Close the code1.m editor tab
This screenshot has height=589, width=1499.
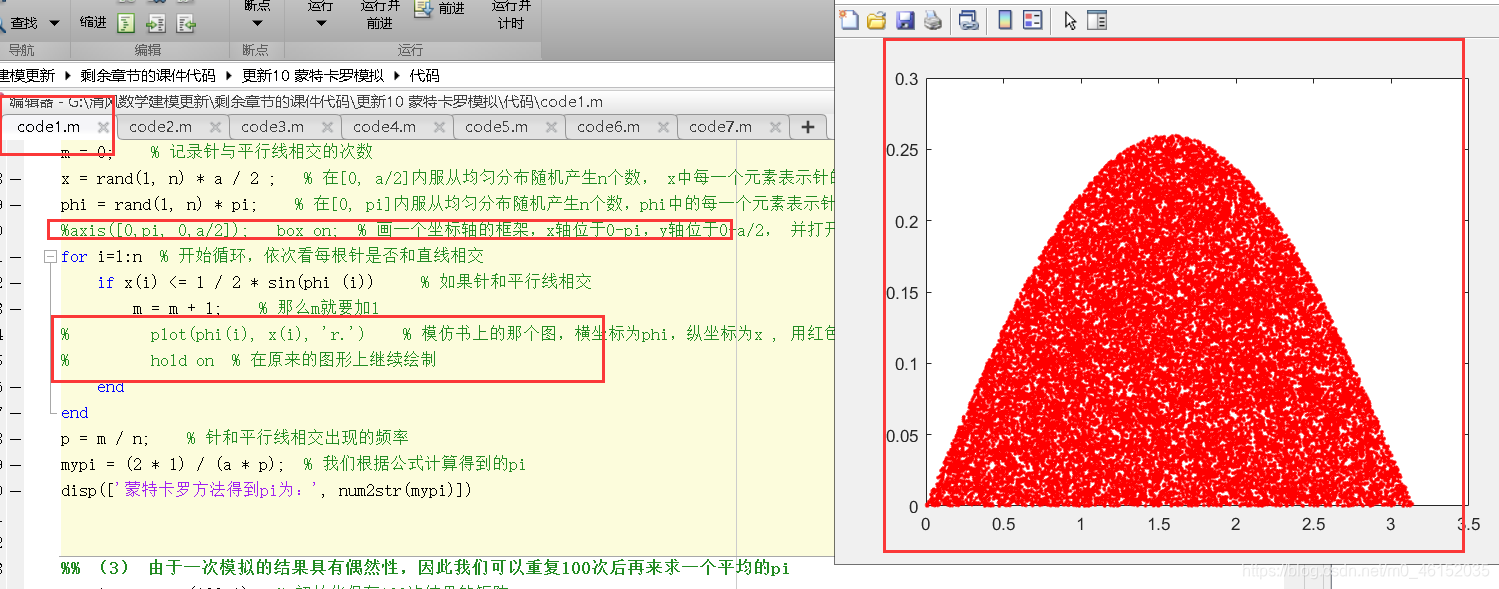coord(102,127)
